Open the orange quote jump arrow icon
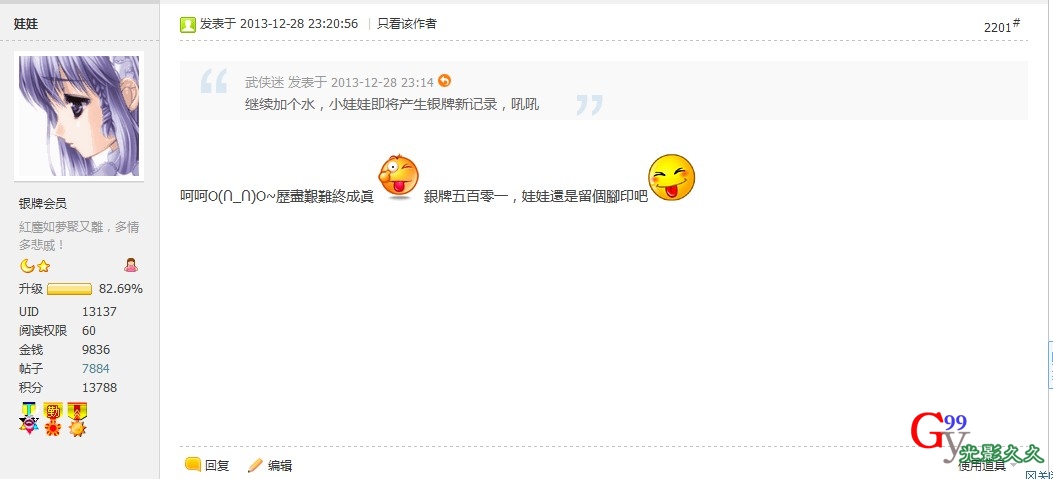 pyautogui.click(x=445, y=81)
